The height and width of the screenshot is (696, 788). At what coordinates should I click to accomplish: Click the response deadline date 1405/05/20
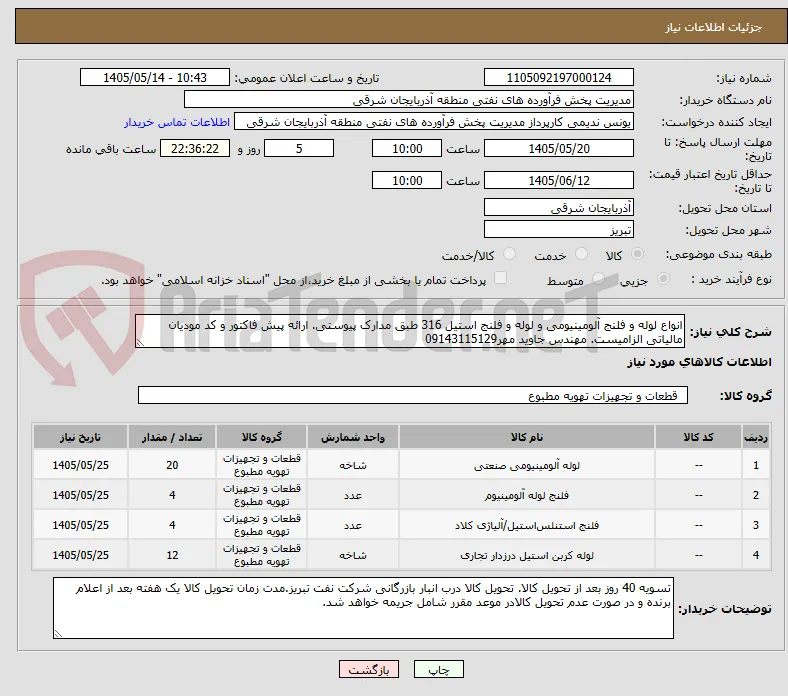click(x=559, y=149)
